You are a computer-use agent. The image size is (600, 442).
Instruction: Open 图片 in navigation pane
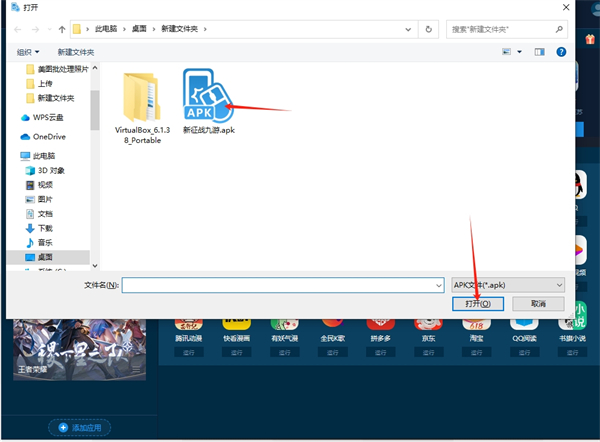point(39,199)
